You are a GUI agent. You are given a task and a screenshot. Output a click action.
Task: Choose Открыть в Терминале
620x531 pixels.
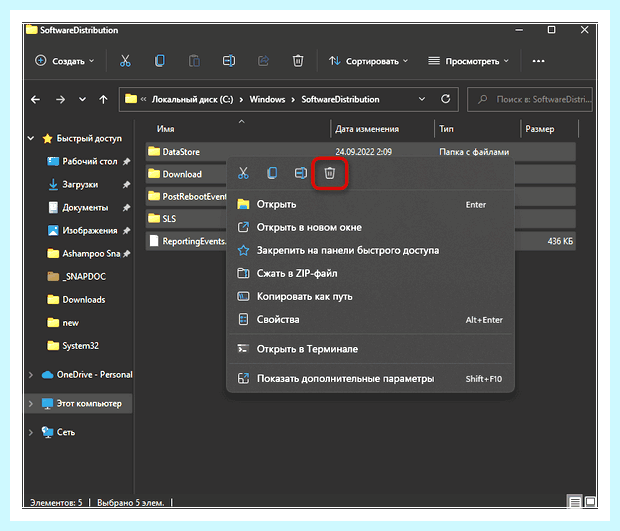370,349
